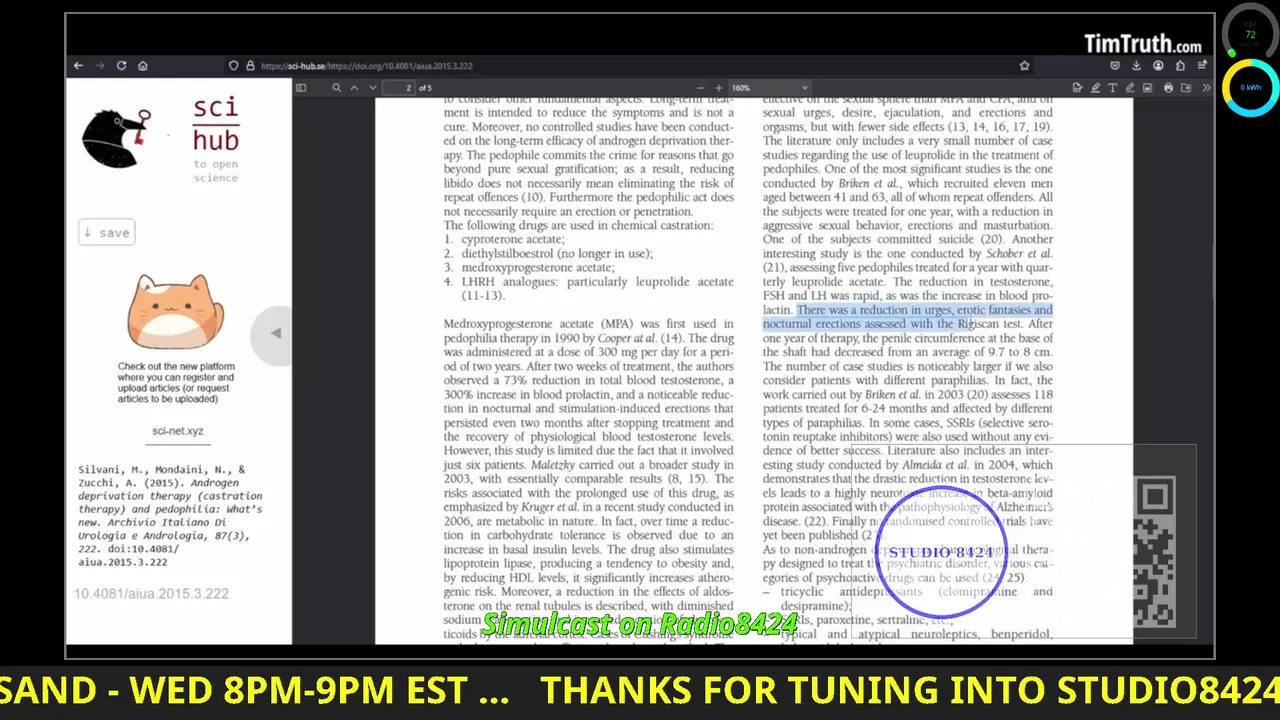This screenshot has width=1280, height=720.
Task: Zoom in the PDF with plus
Action: point(718,88)
